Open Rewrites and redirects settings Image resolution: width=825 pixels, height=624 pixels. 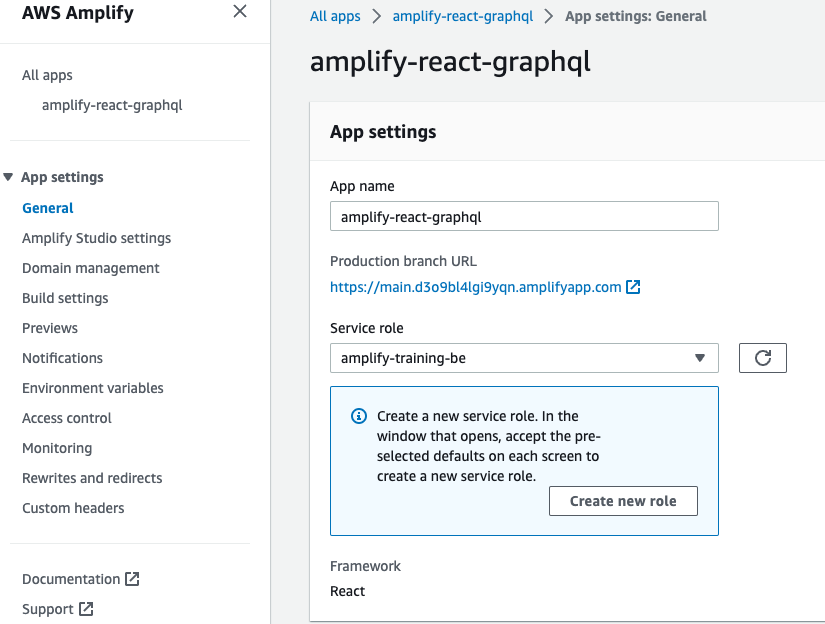[92, 478]
